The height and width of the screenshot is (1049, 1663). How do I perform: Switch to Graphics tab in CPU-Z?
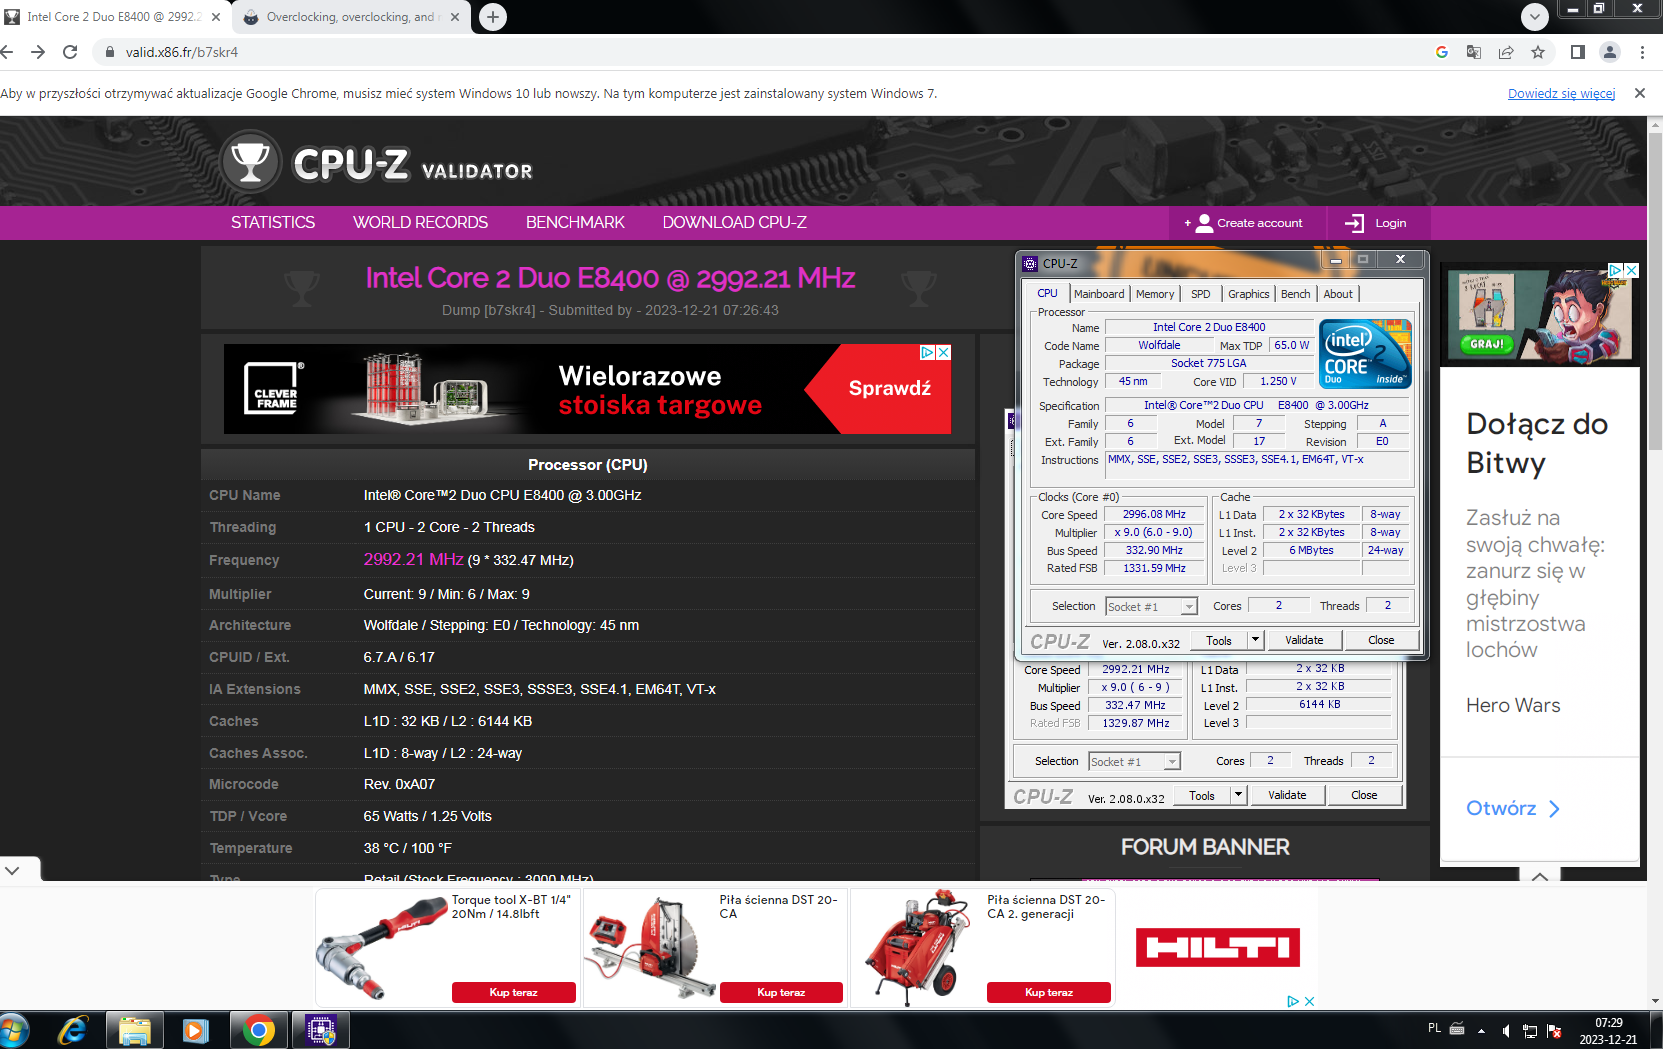[1248, 294]
